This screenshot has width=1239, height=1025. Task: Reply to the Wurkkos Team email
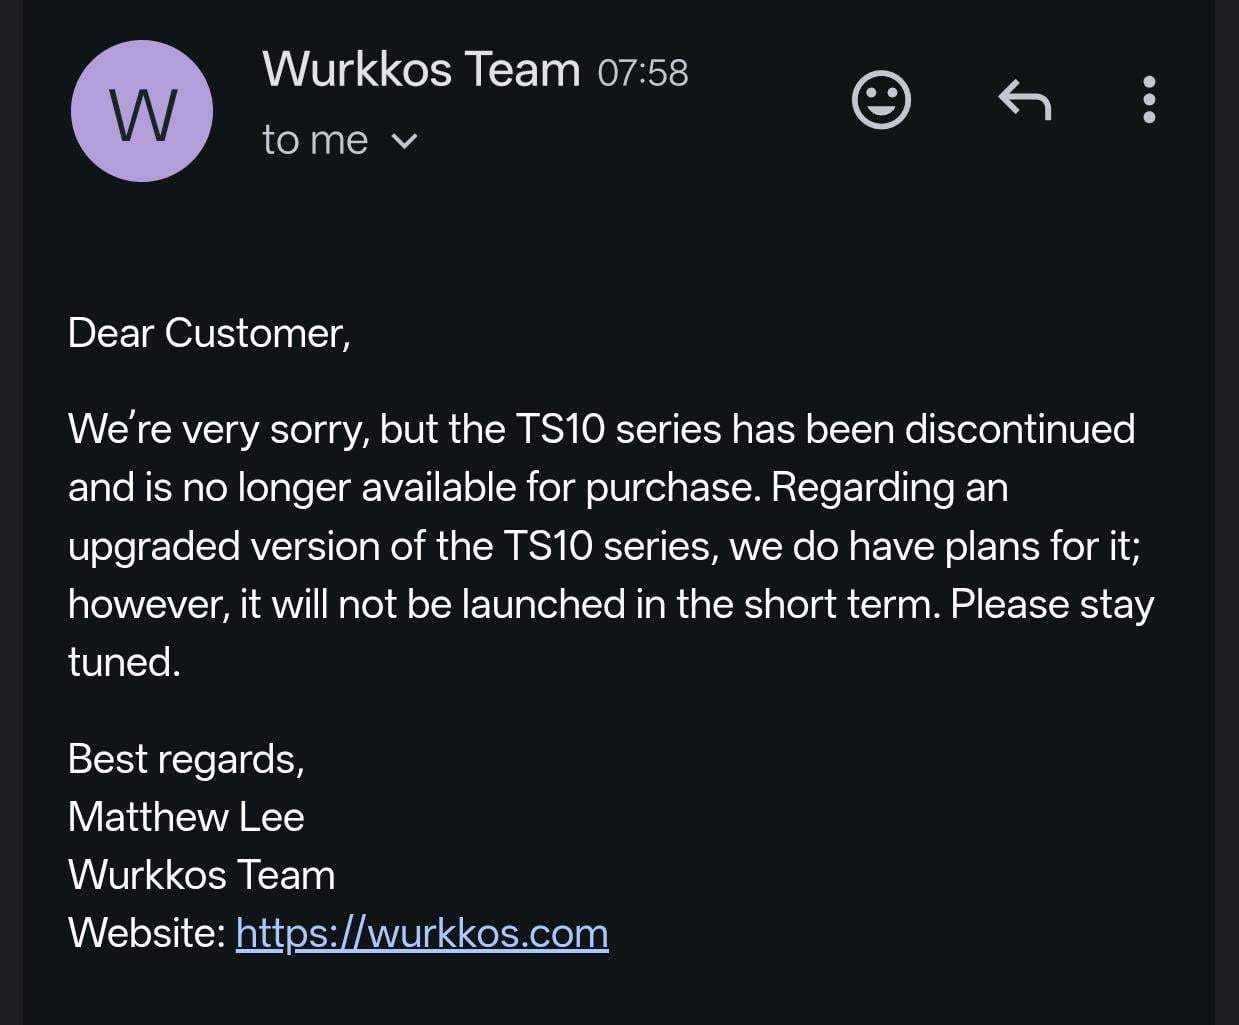pyautogui.click(x=1025, y=100)
